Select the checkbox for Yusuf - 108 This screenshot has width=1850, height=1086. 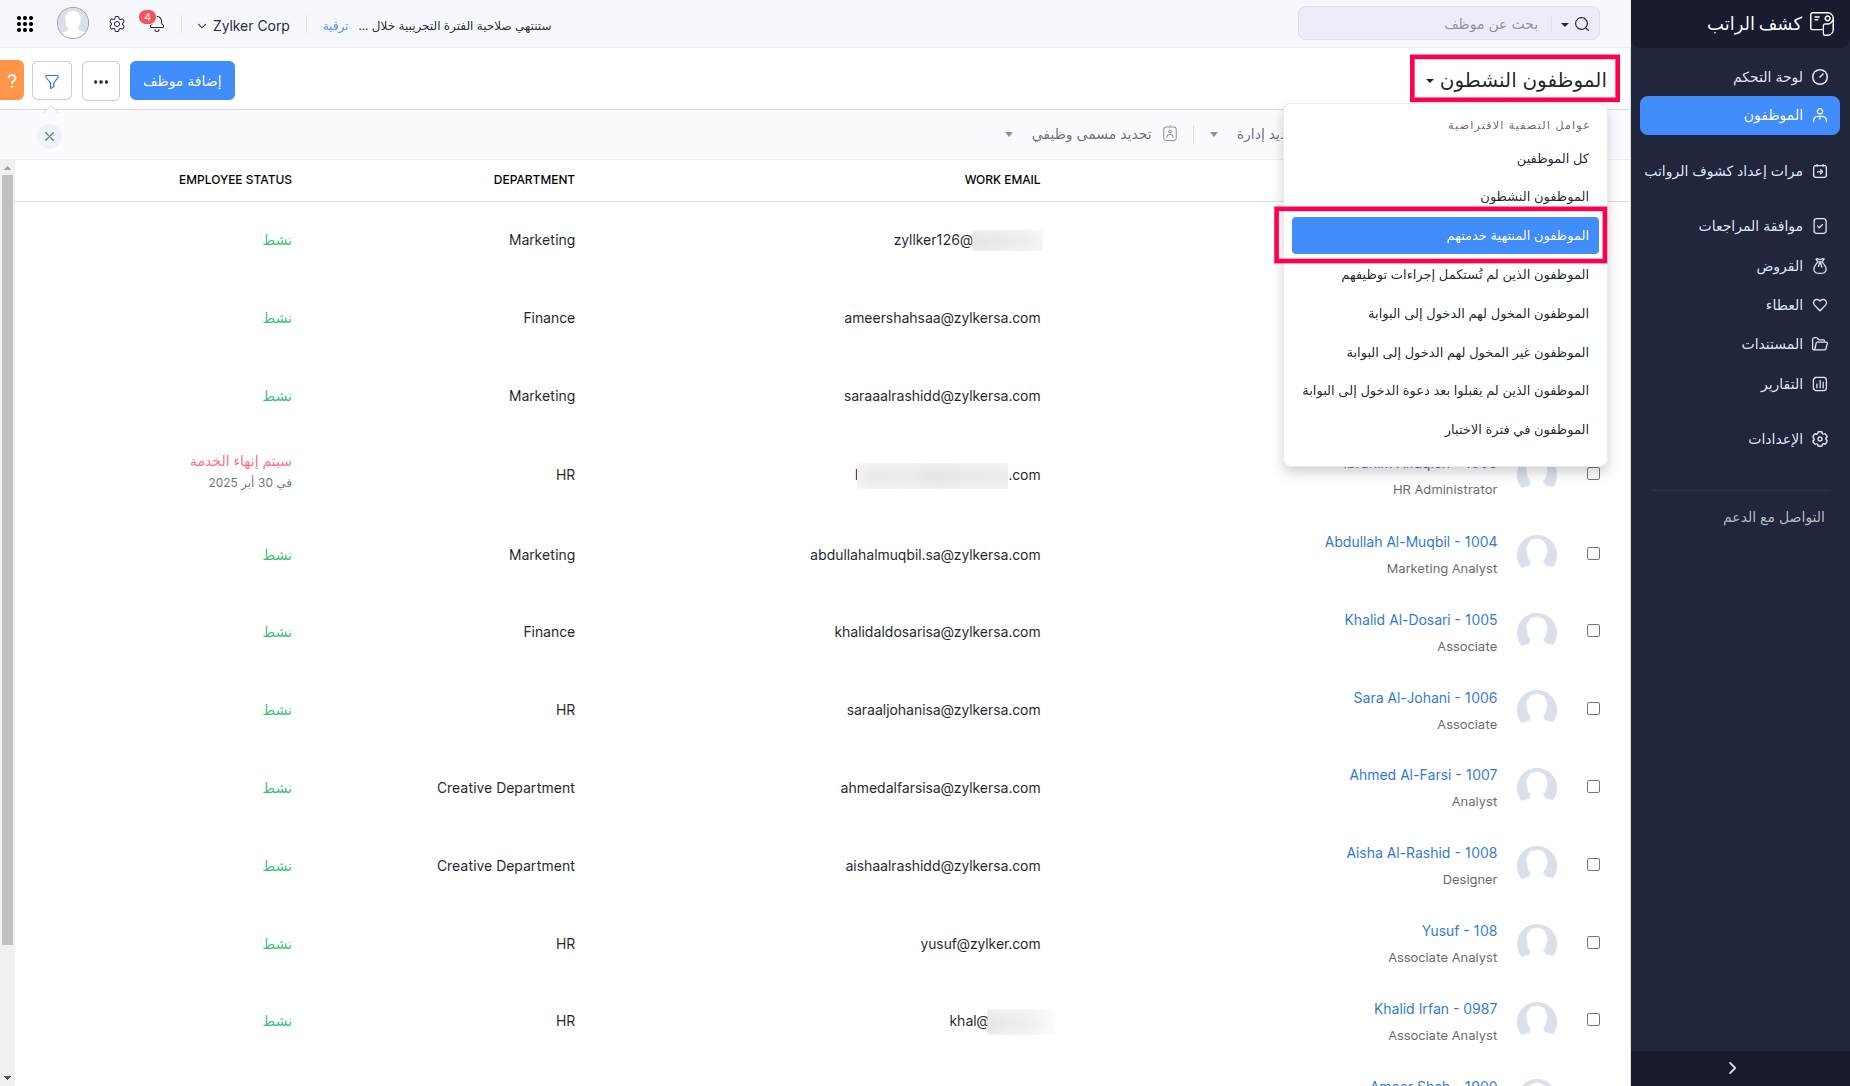pos(1593,941)
